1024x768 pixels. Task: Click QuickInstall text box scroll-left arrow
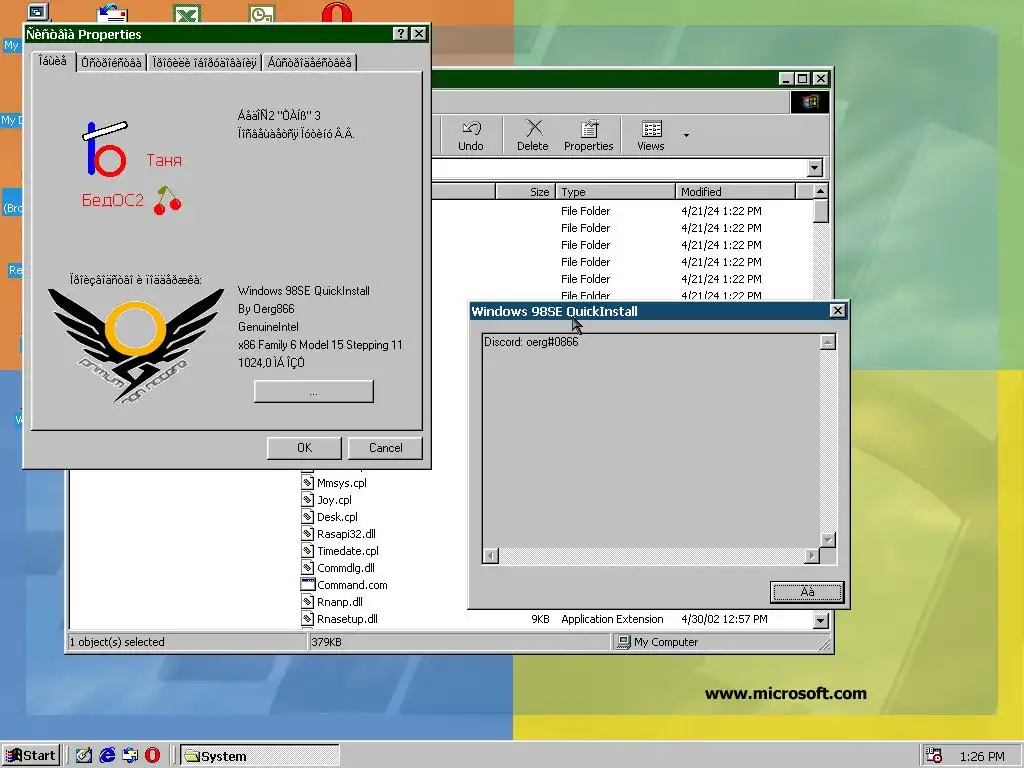coord(490,556)
